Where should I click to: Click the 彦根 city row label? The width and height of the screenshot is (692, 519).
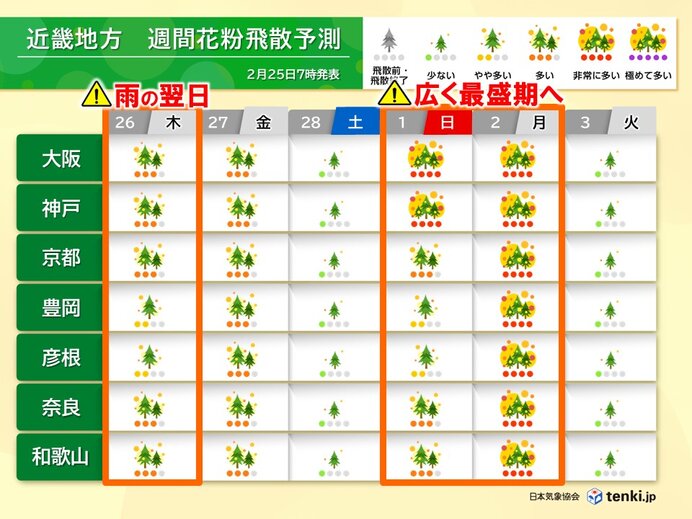click(57, 357)
